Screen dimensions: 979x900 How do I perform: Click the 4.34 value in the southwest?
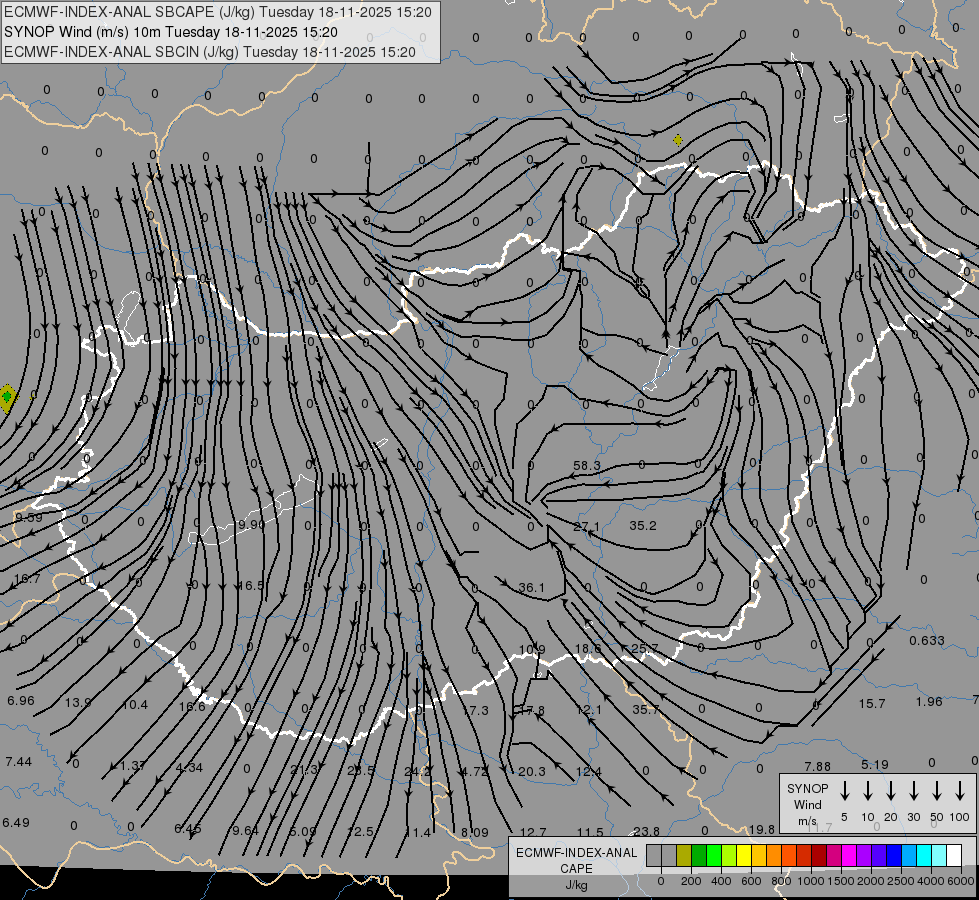pyautogui.click(x=189, y=768)
